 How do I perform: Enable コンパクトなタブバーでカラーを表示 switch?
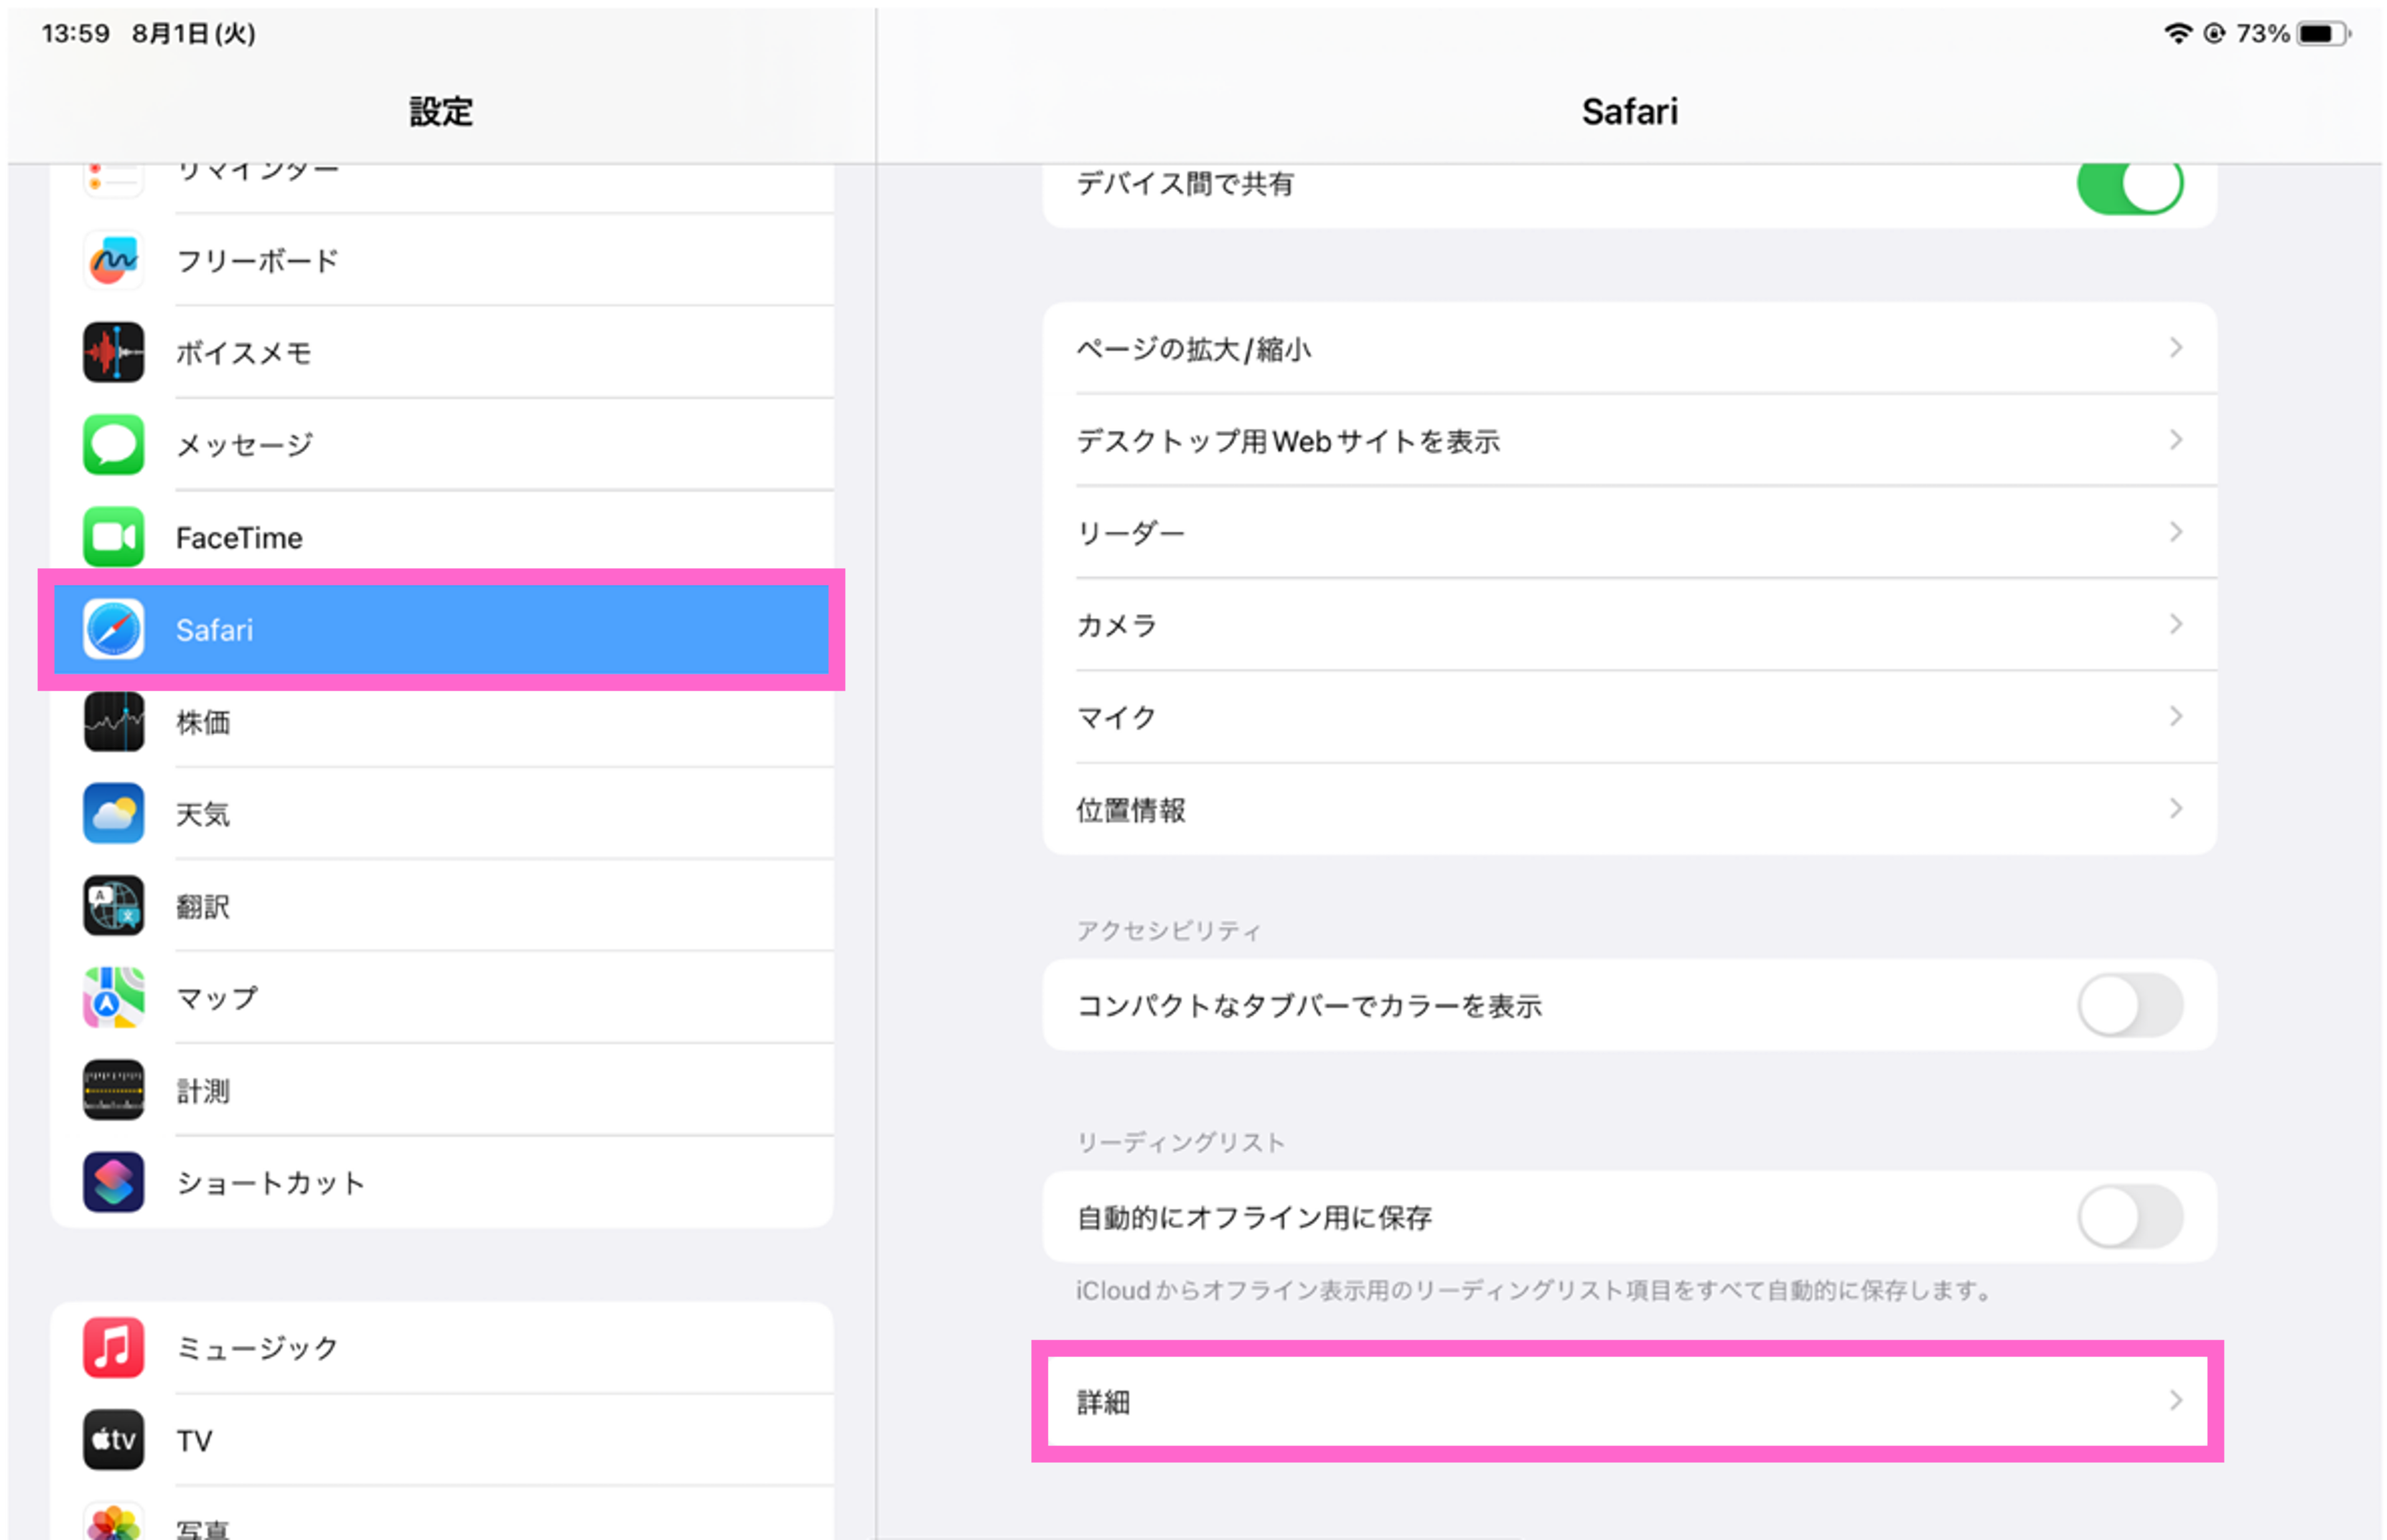pos(2129,1005)
